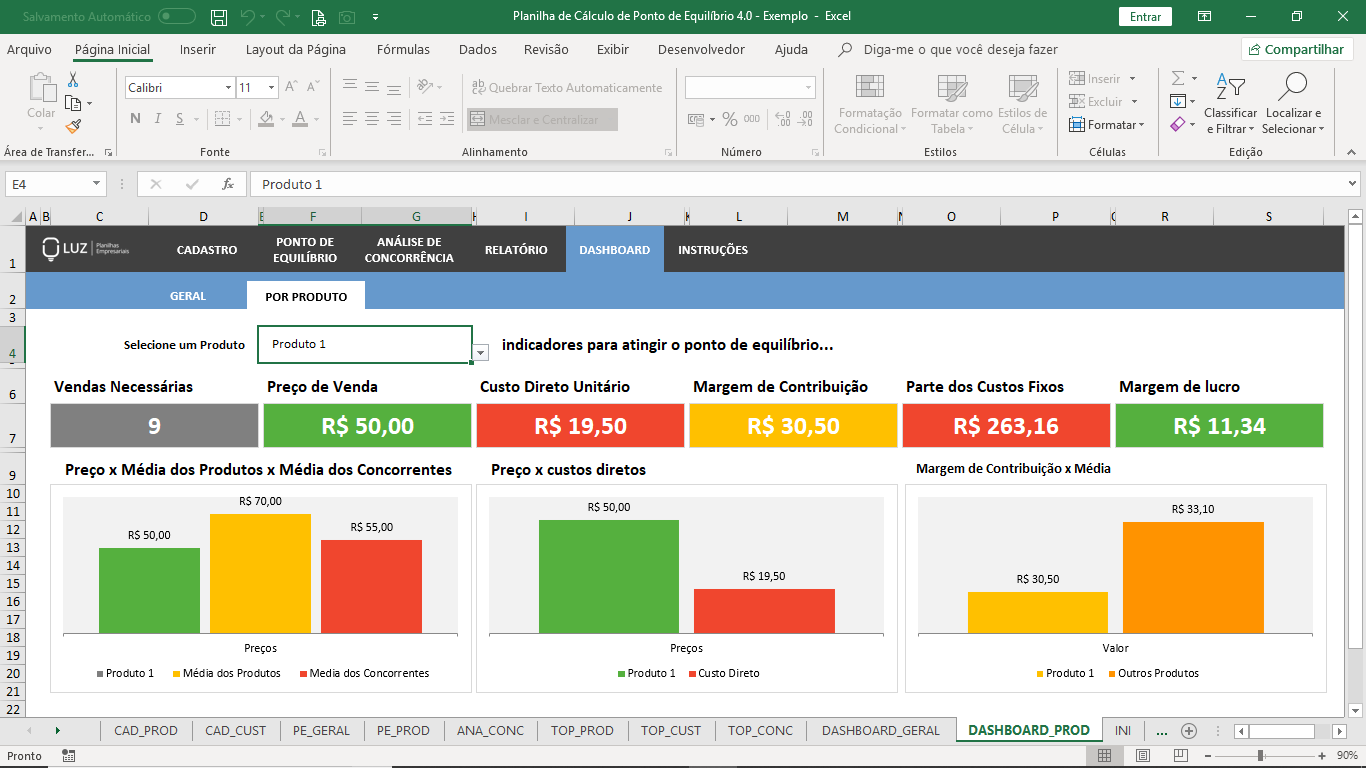The height and width of the screenshot is (768, 1366).
Task: Click the percent style icon
Action: point(730,119)
